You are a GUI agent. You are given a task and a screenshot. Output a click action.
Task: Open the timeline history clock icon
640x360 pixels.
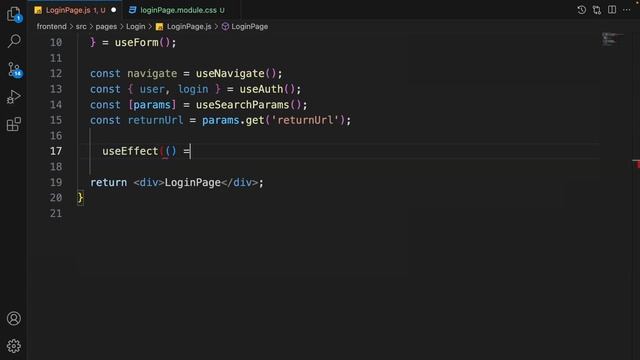tap(582, 10)
